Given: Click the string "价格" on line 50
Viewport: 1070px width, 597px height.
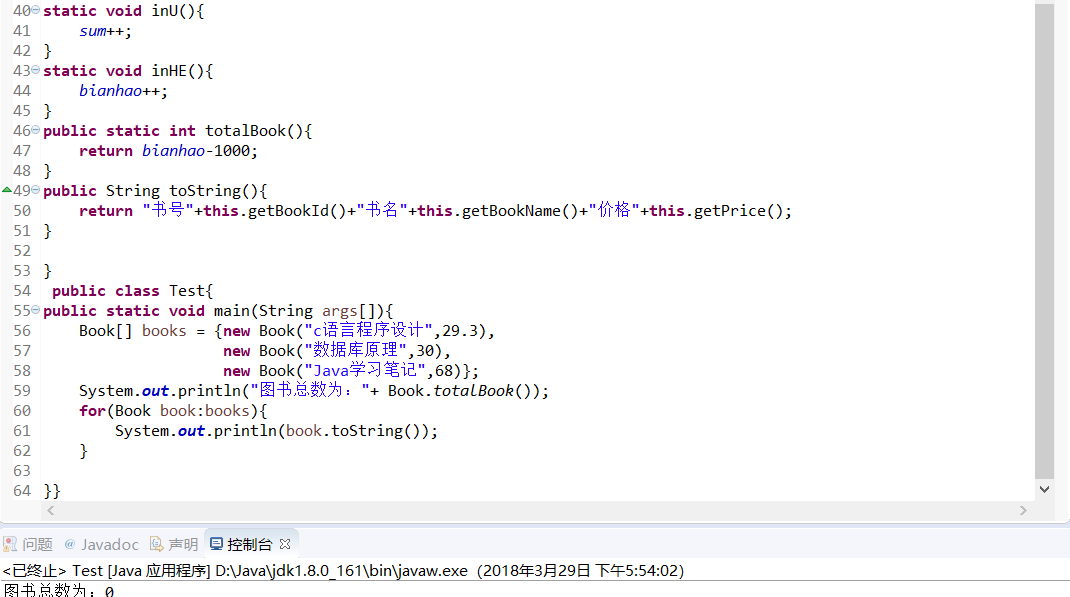Looking at the screenshot, I should (614, 210).
